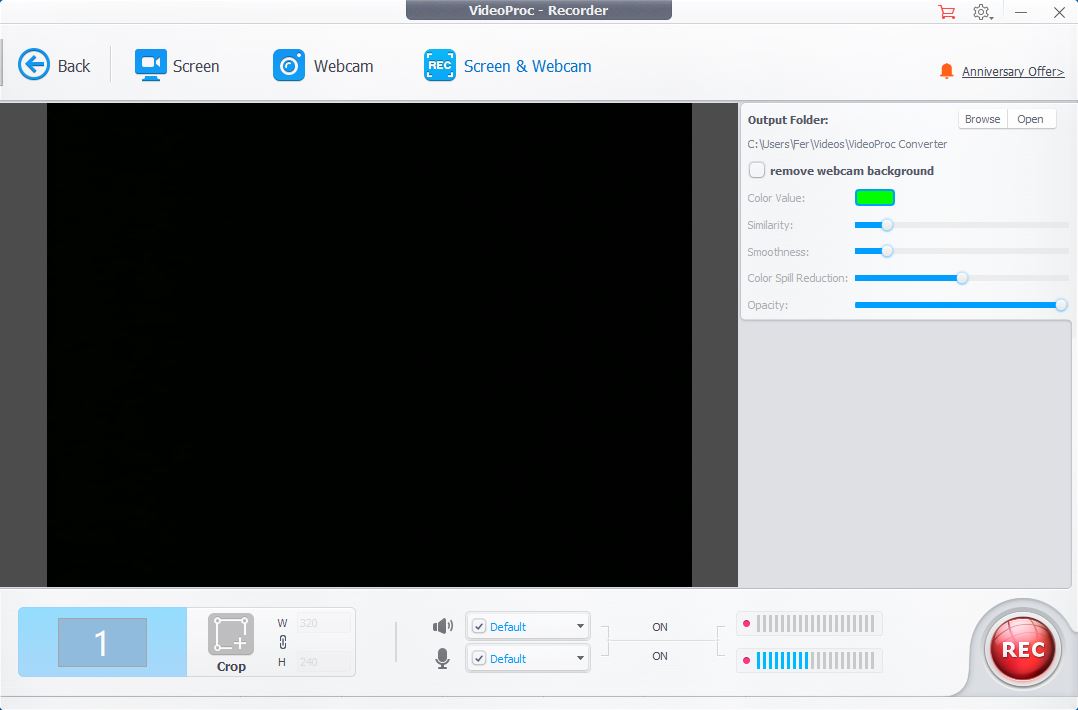Close the VideoProc Recorder window
This screenshot has width=1078, height=710.
pos(1059,12)
